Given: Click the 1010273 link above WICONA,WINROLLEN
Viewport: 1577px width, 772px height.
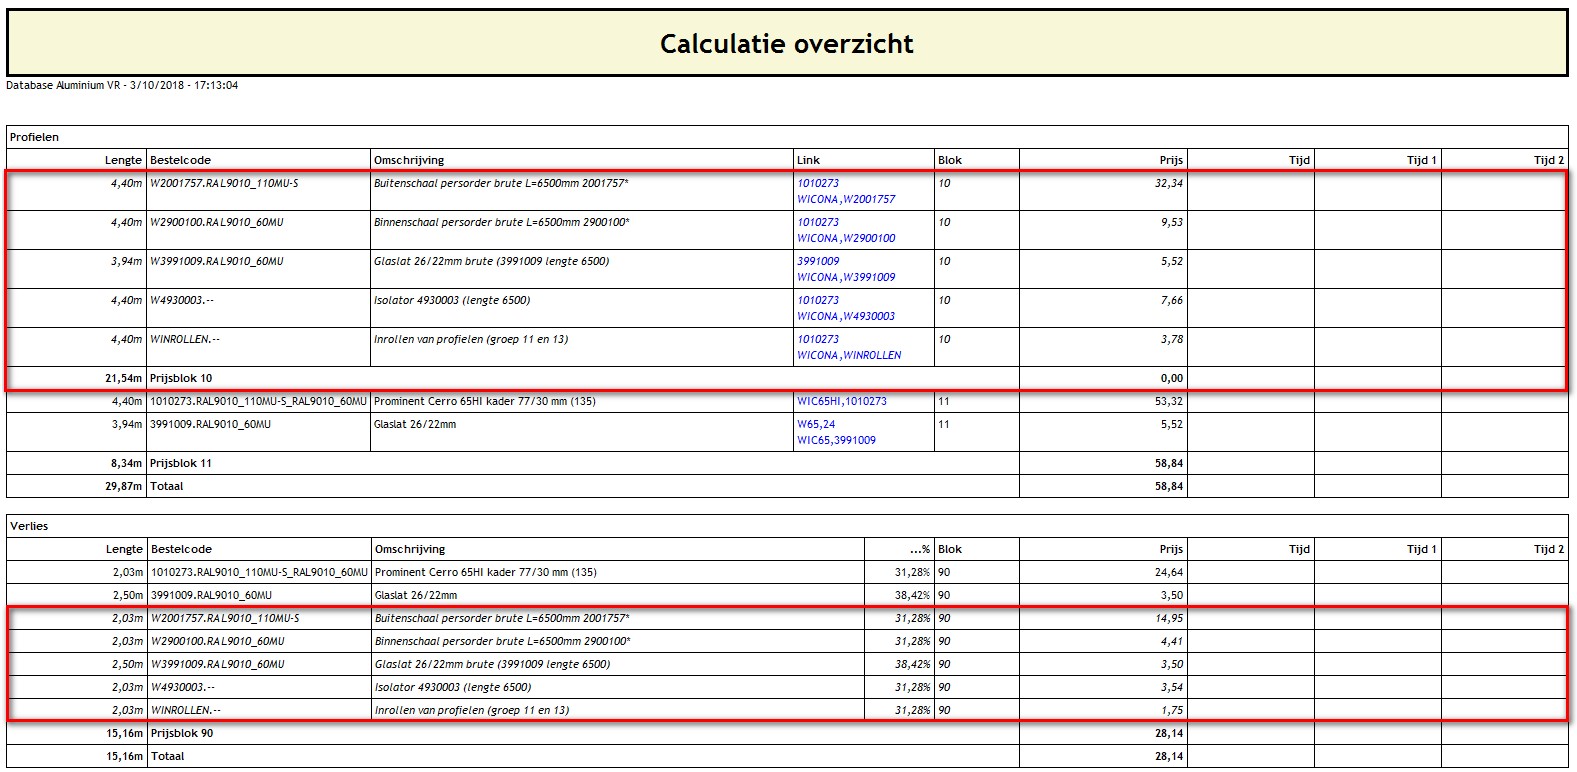Looking at the screenshot, I should click(818, 339).
